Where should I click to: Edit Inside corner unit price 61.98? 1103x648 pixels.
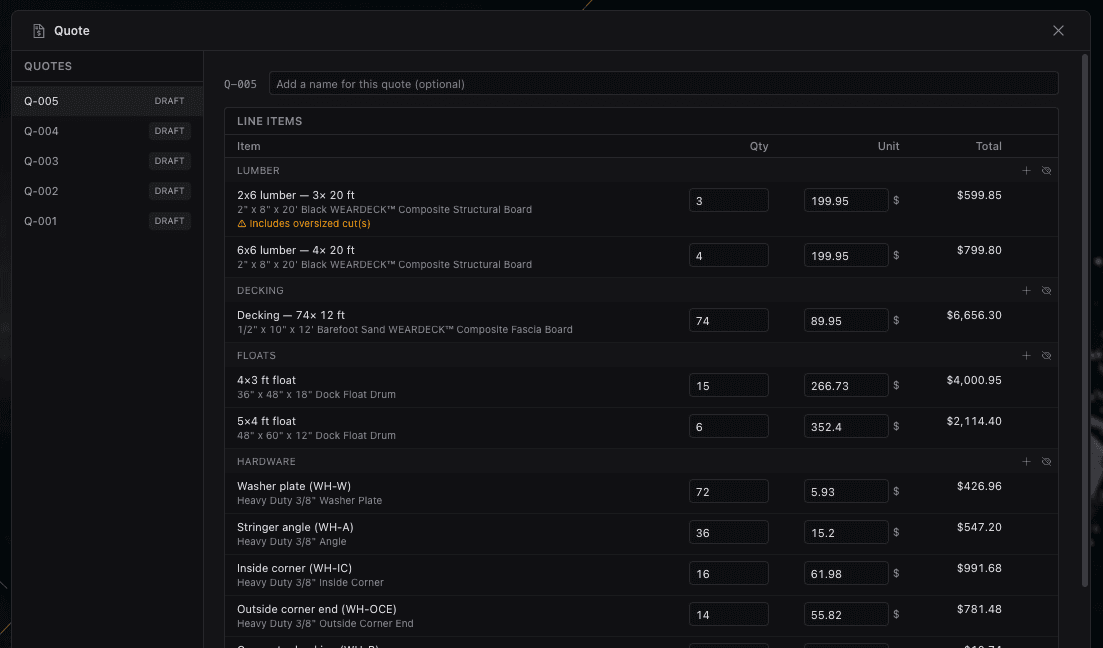(x=846, y=573)
